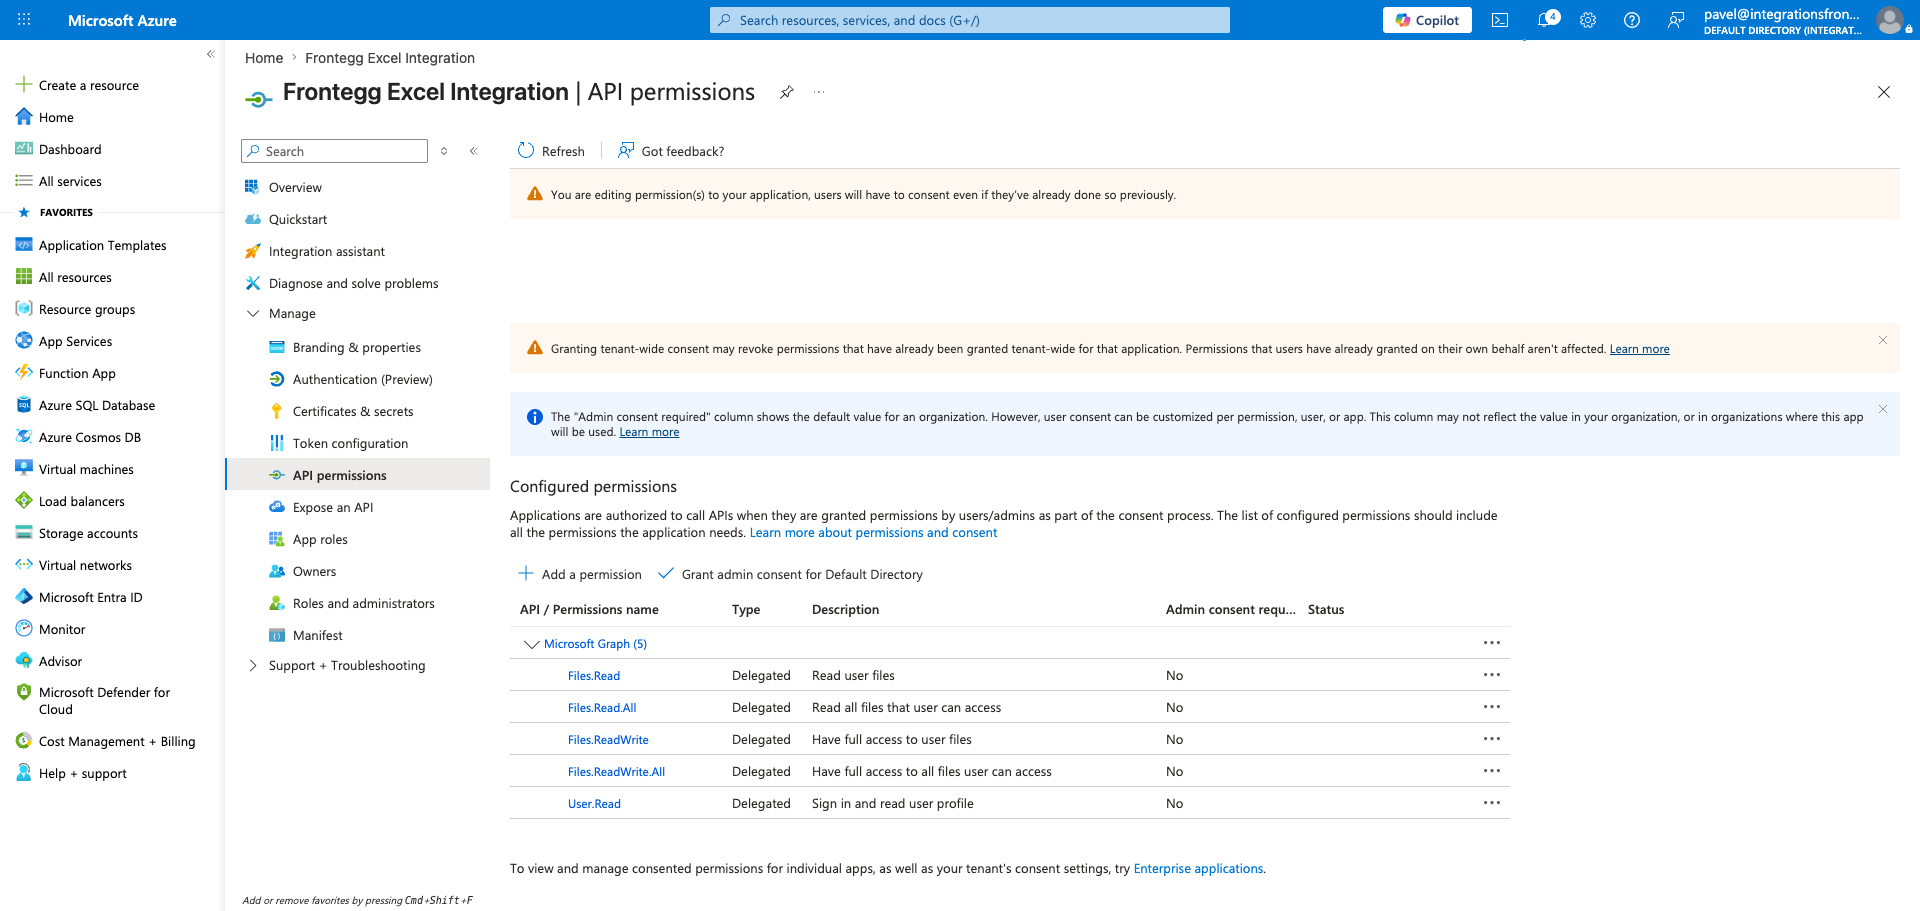
Task: Open more options for Files.ReadWrite.All row
Action: tap(1492, 771)
